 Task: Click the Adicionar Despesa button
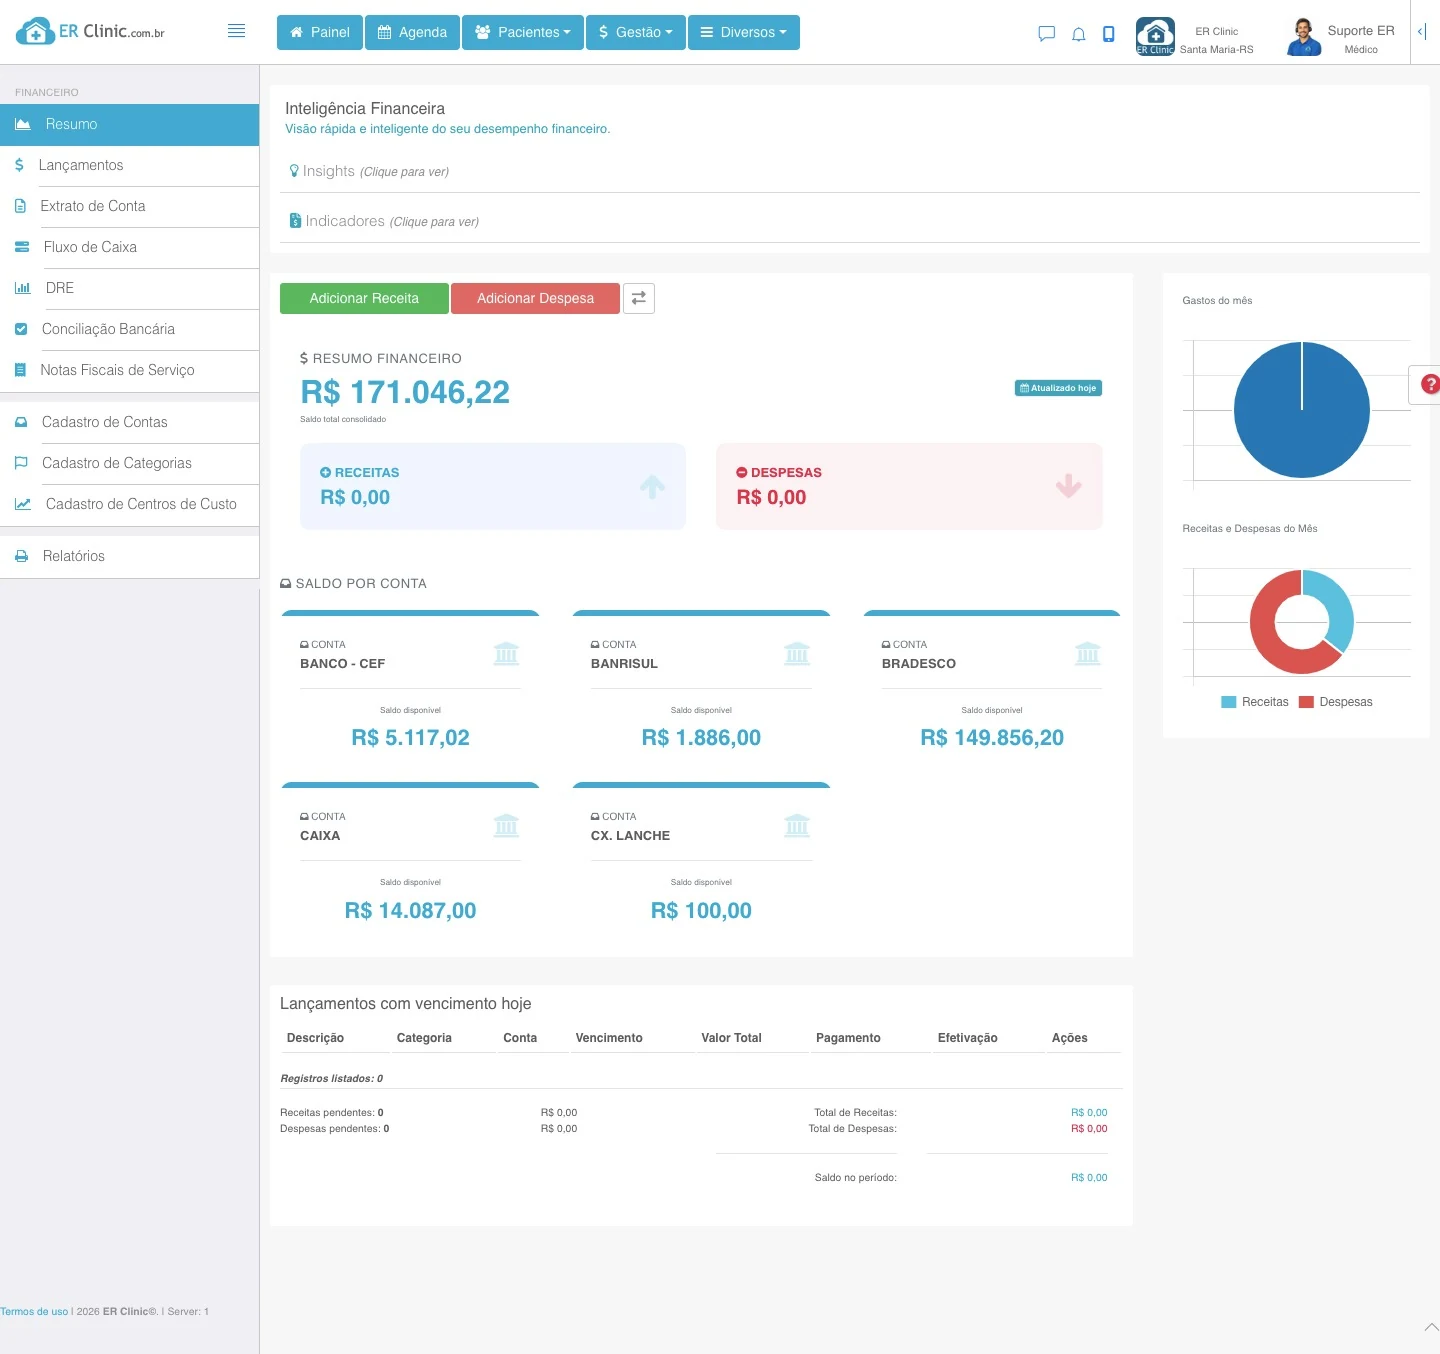coord(535,298)
